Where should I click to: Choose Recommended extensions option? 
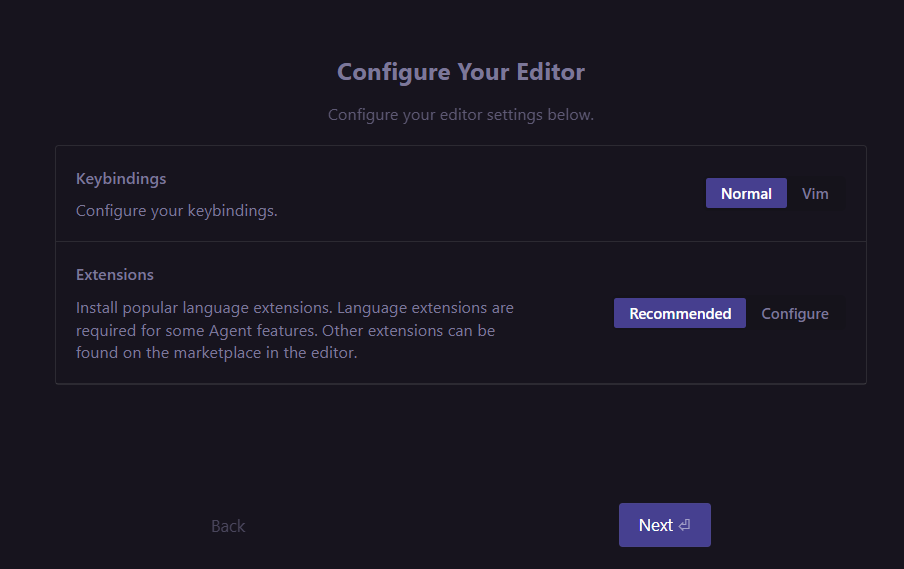pyautogui.click(x=680, y=313)
